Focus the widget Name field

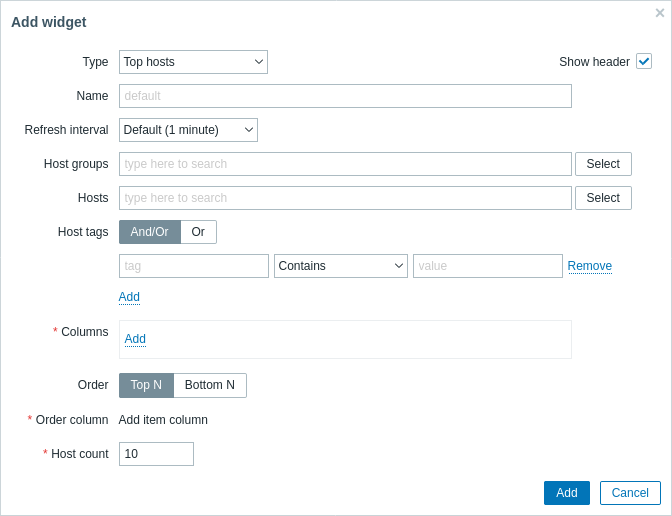[x=345, y=96]
